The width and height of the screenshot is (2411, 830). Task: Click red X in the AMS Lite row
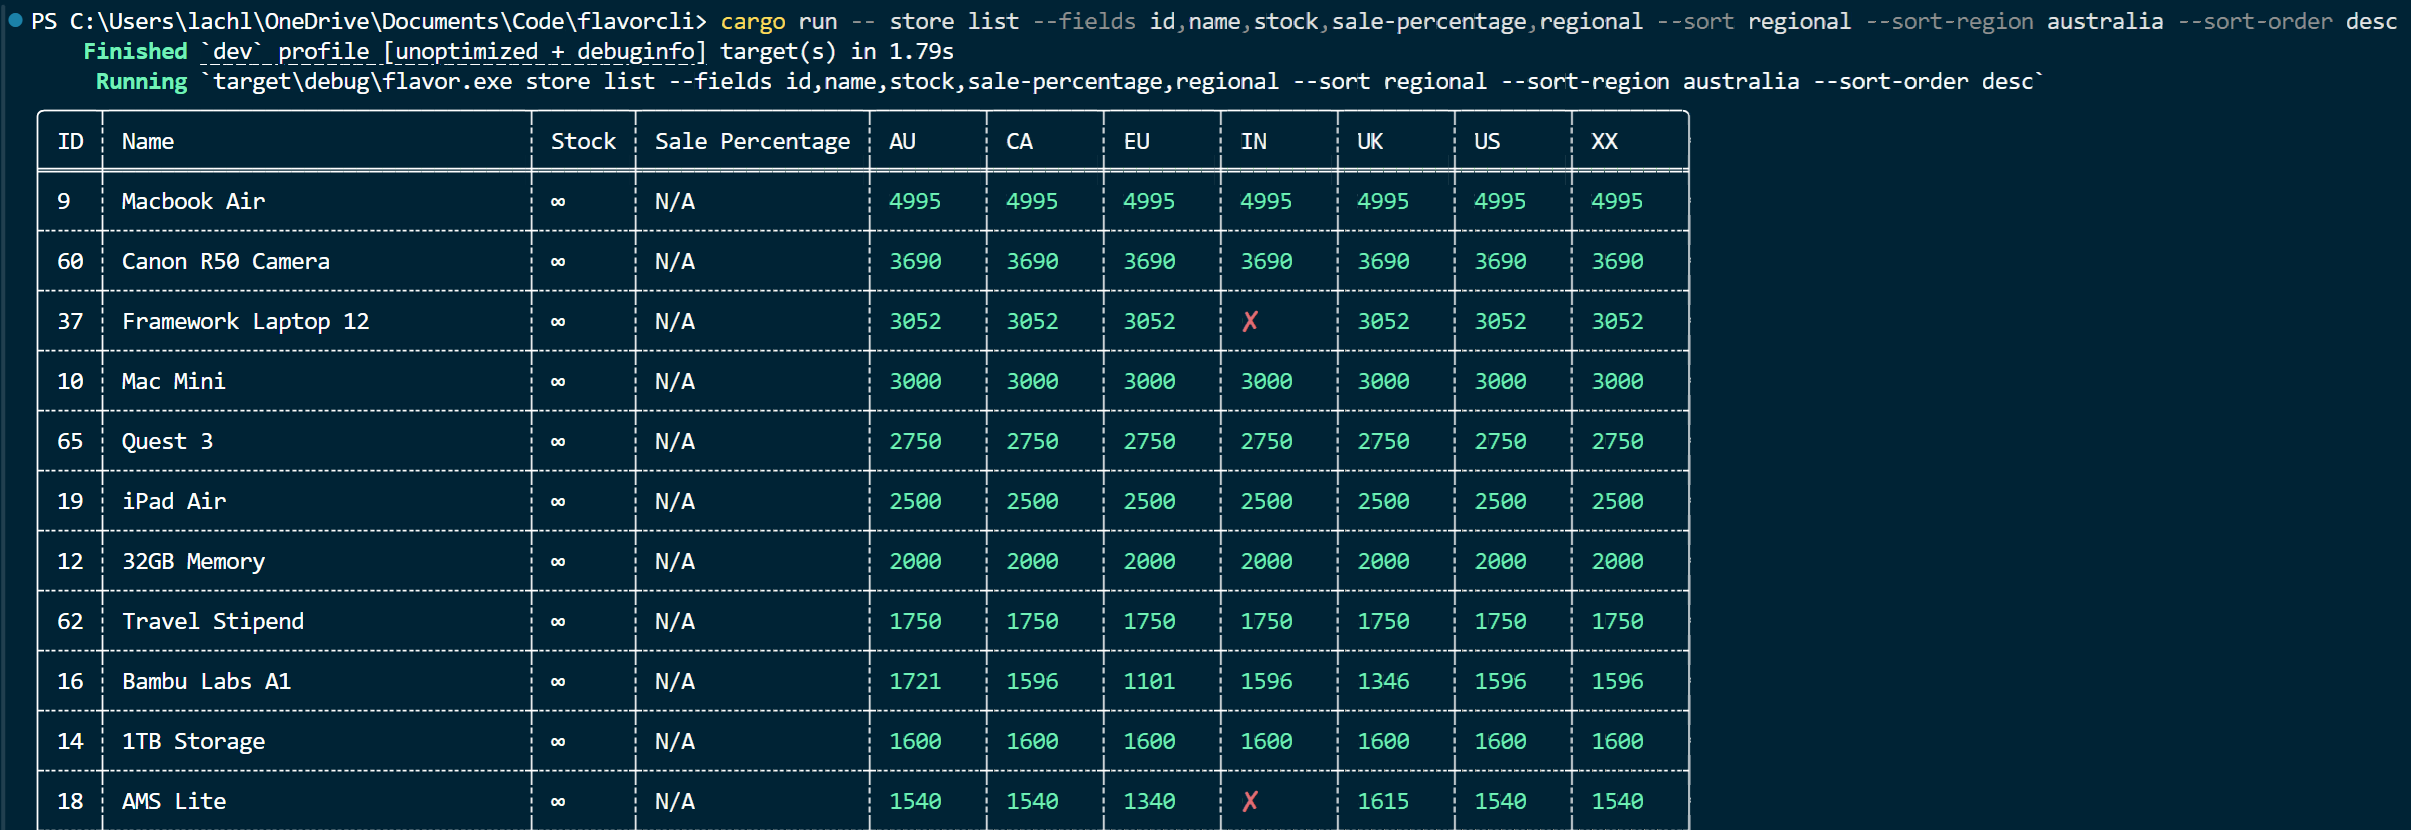[1250, 801]
